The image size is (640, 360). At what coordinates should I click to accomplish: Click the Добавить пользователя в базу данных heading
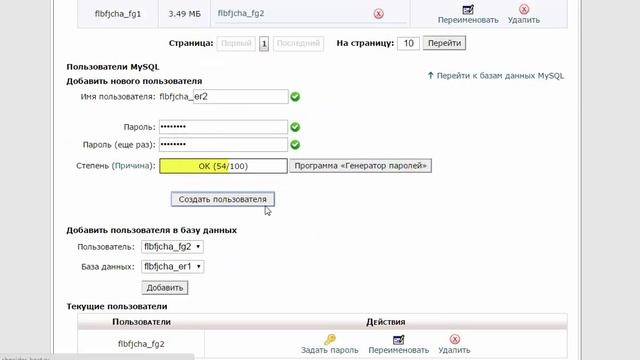pos(151,230)
